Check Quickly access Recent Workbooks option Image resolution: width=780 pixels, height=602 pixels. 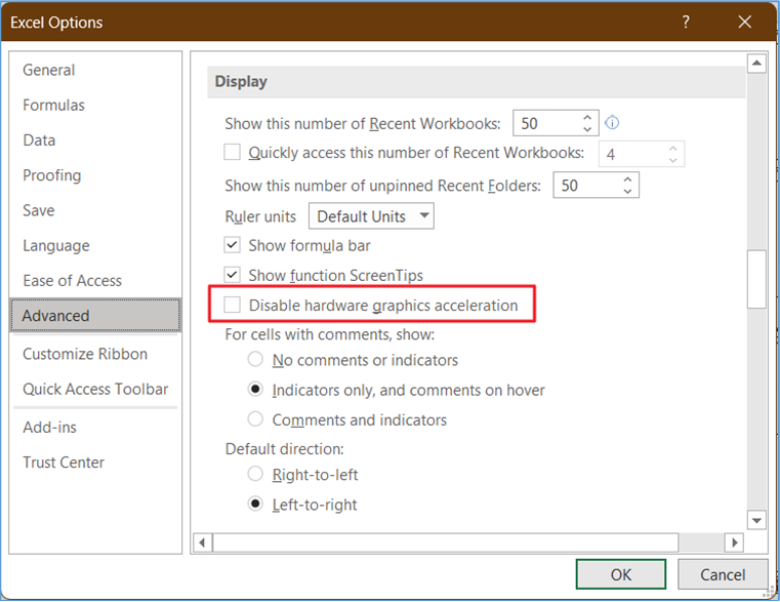pyautogui.click(x=232, y=152)
